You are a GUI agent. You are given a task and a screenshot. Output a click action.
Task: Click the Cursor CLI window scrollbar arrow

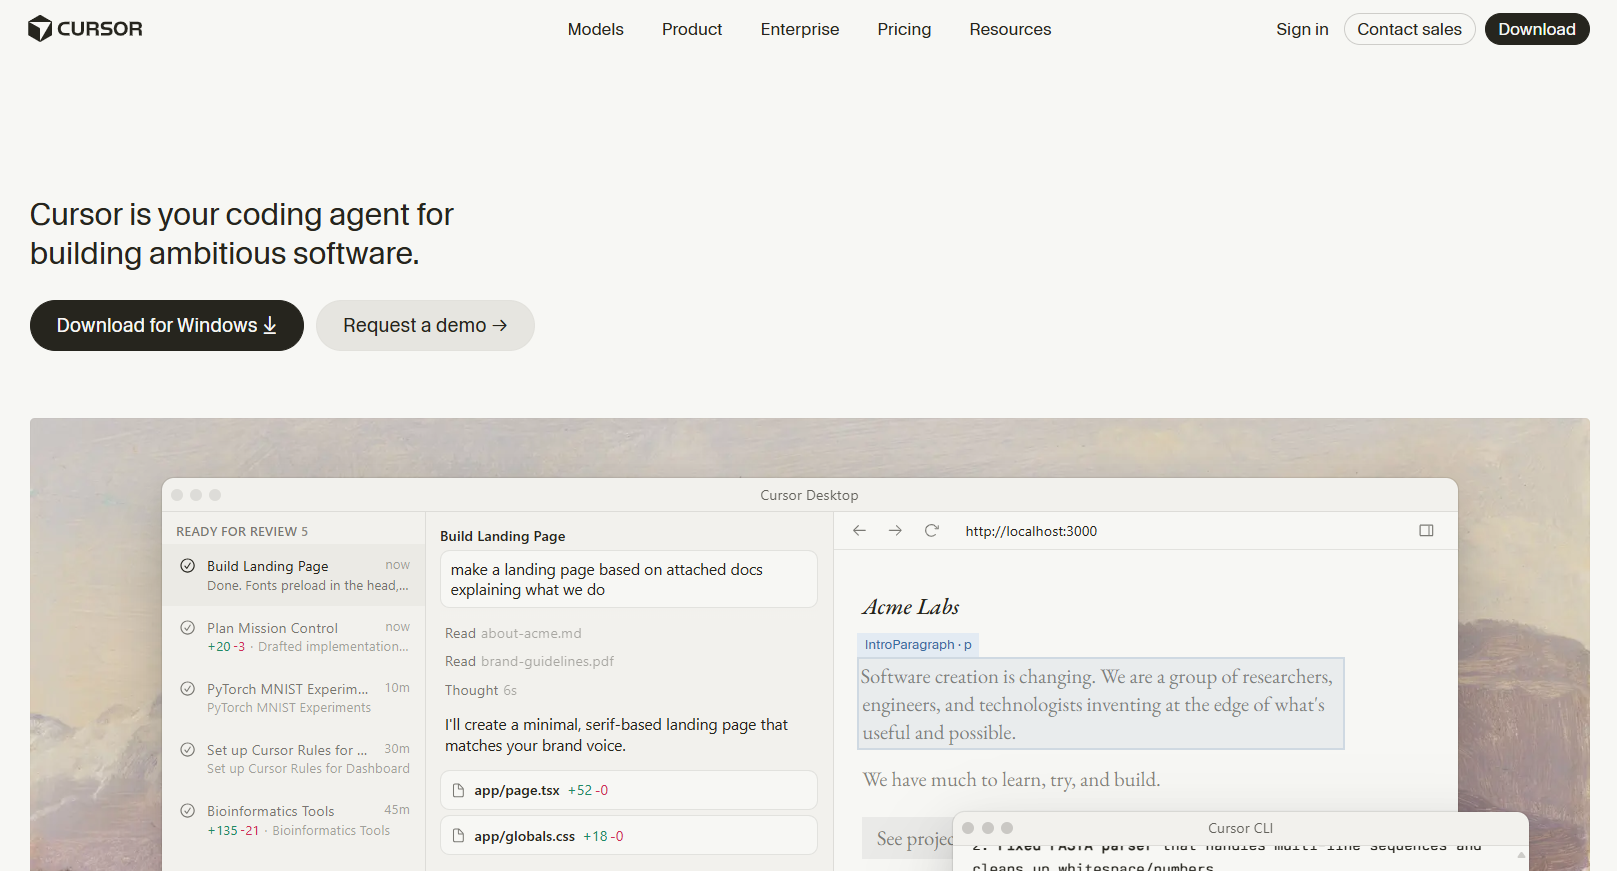1521,855
